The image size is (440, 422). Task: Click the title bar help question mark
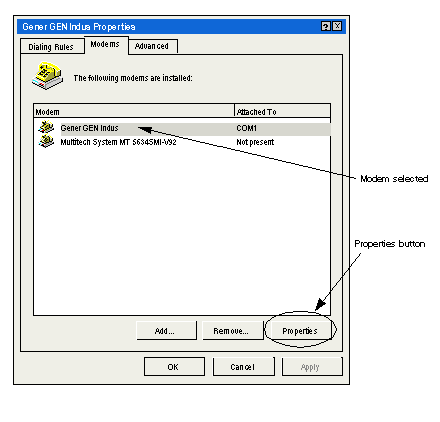click(326, 26)
